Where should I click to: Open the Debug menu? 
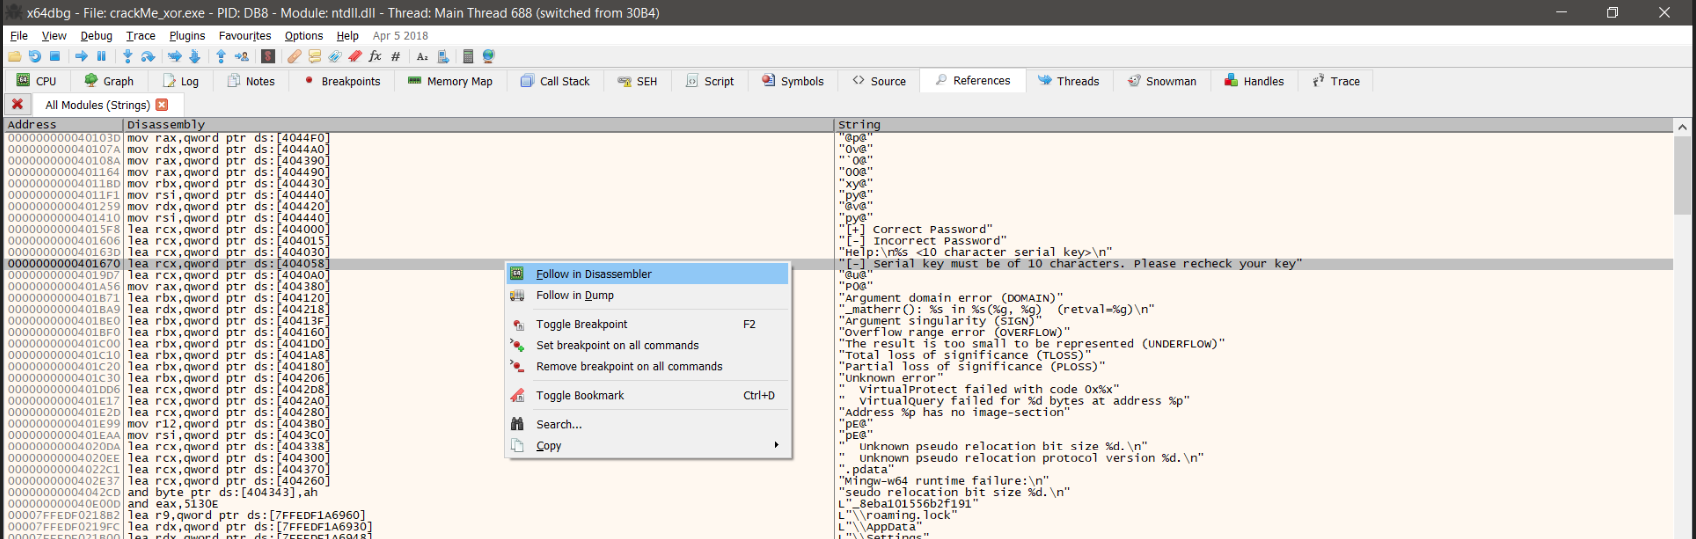click(x=96, y=36)
